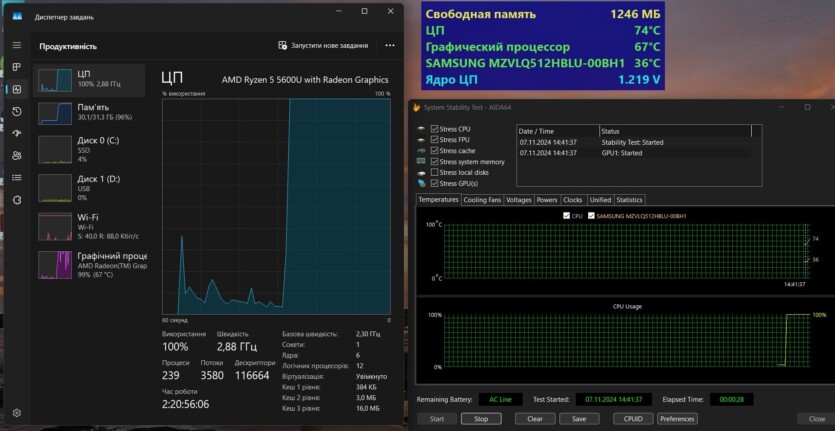
Task: Open the three-dot more options menu
Action: (x=387, y=46)
